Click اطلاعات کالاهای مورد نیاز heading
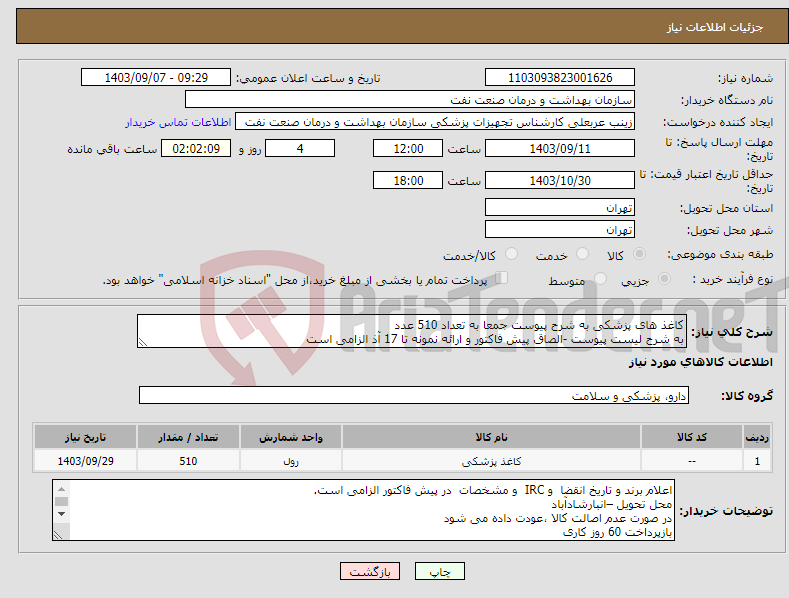The height and width of the screenshot is (598, 789). (x=700, y=362)
